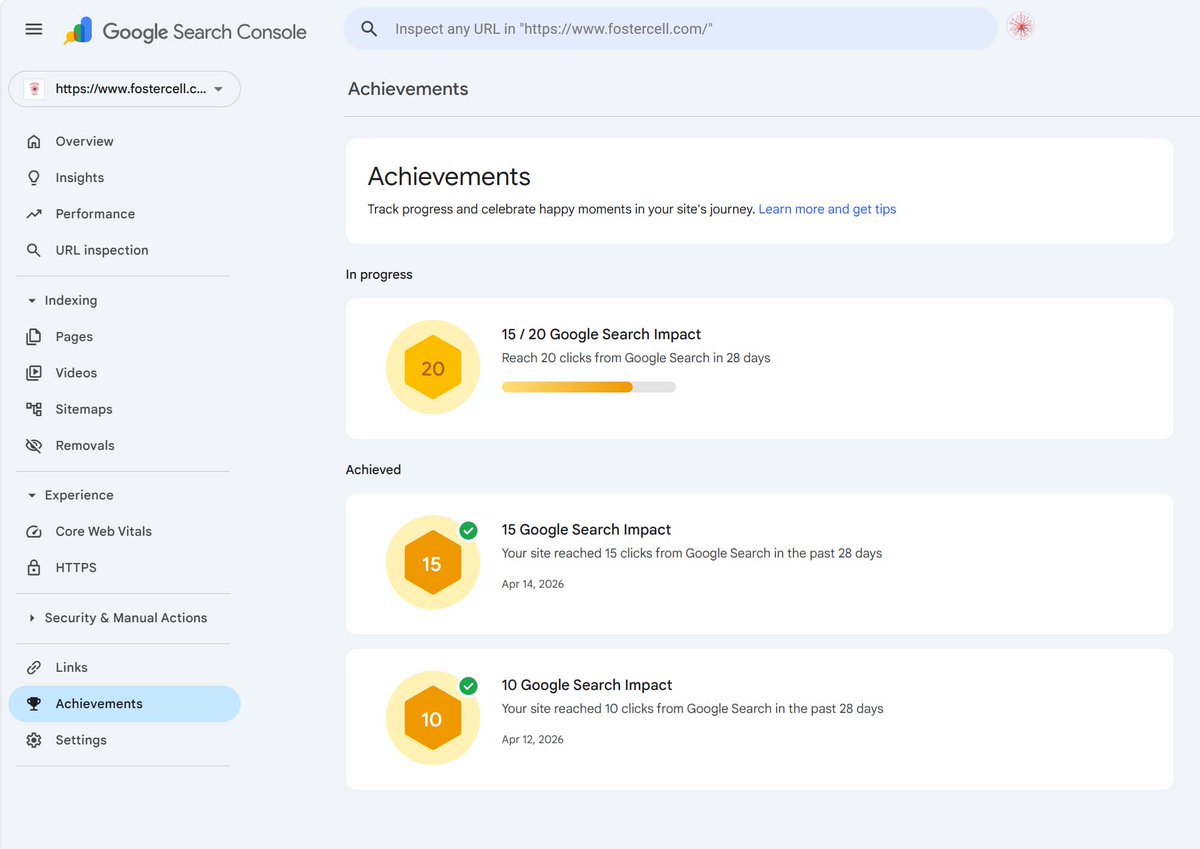Click the 15 clicks hexagon badge
The height and width of the screenshot is (849, 1200).
click(x=432, y=563)
